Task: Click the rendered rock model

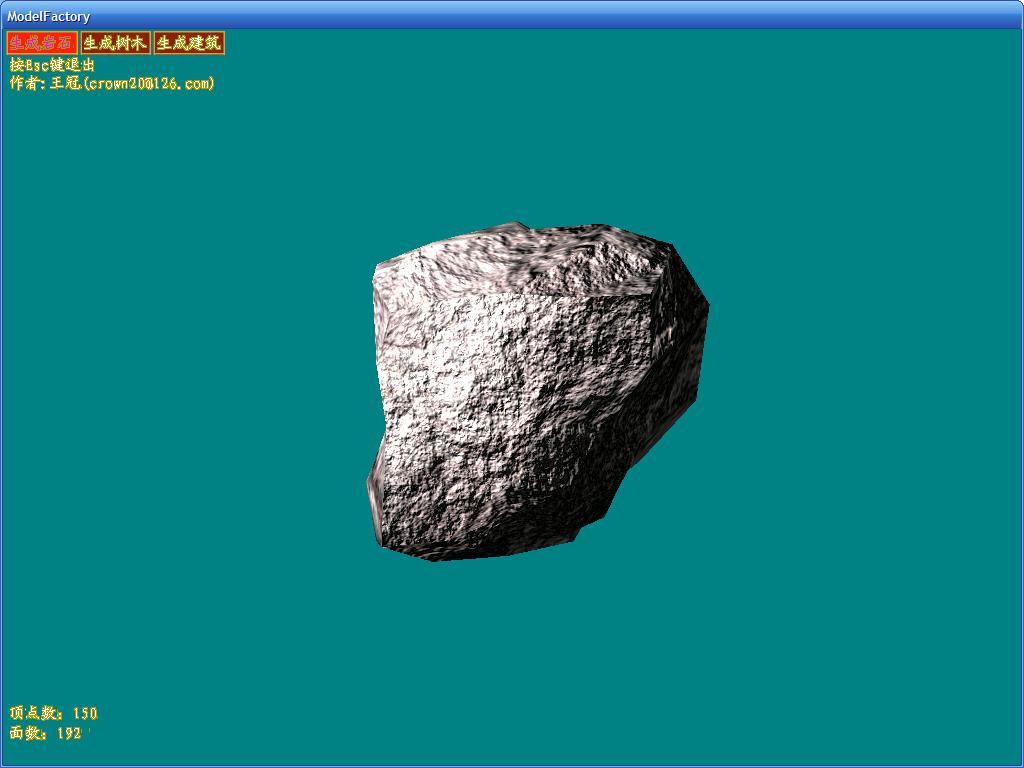Action: (537, 392)
